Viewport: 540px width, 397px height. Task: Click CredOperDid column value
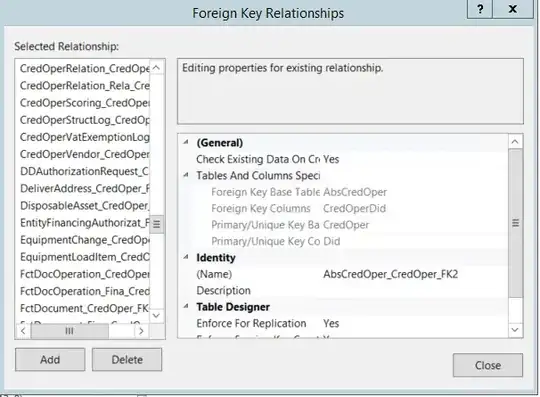(x=354, y=208)
